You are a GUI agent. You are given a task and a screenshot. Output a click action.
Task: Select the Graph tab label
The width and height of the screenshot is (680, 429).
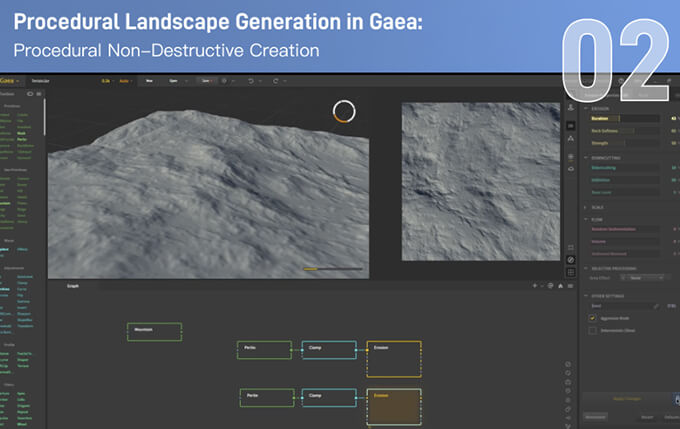[x=73, y=286]
